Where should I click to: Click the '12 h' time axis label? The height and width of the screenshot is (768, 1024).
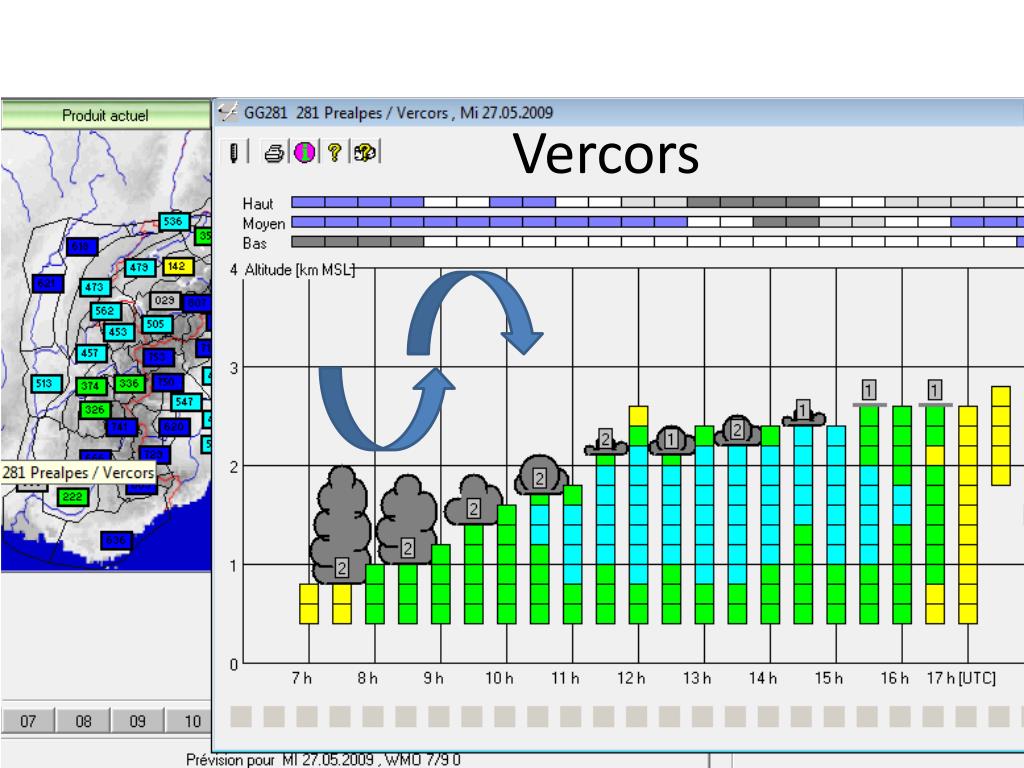[631, 679]
